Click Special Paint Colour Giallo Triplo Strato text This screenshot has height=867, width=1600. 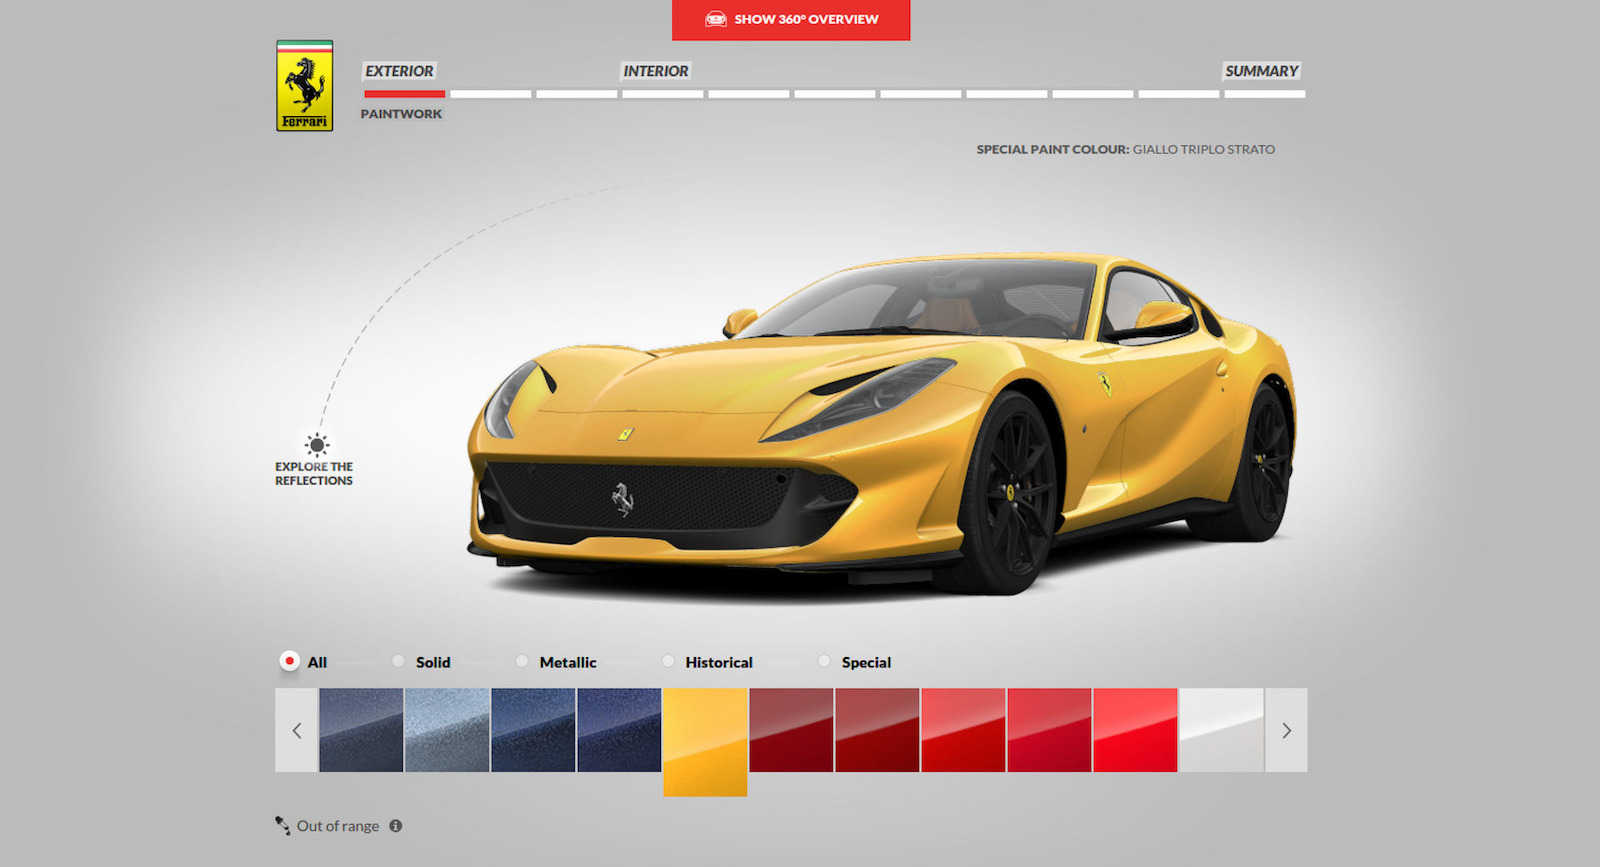click(1126, 149)
